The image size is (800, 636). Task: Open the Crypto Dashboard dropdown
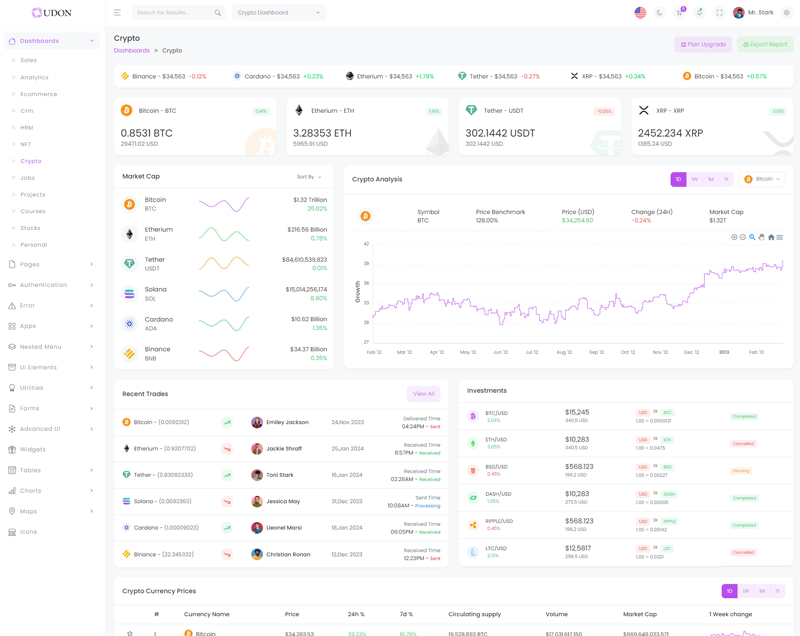pos(278,13)
